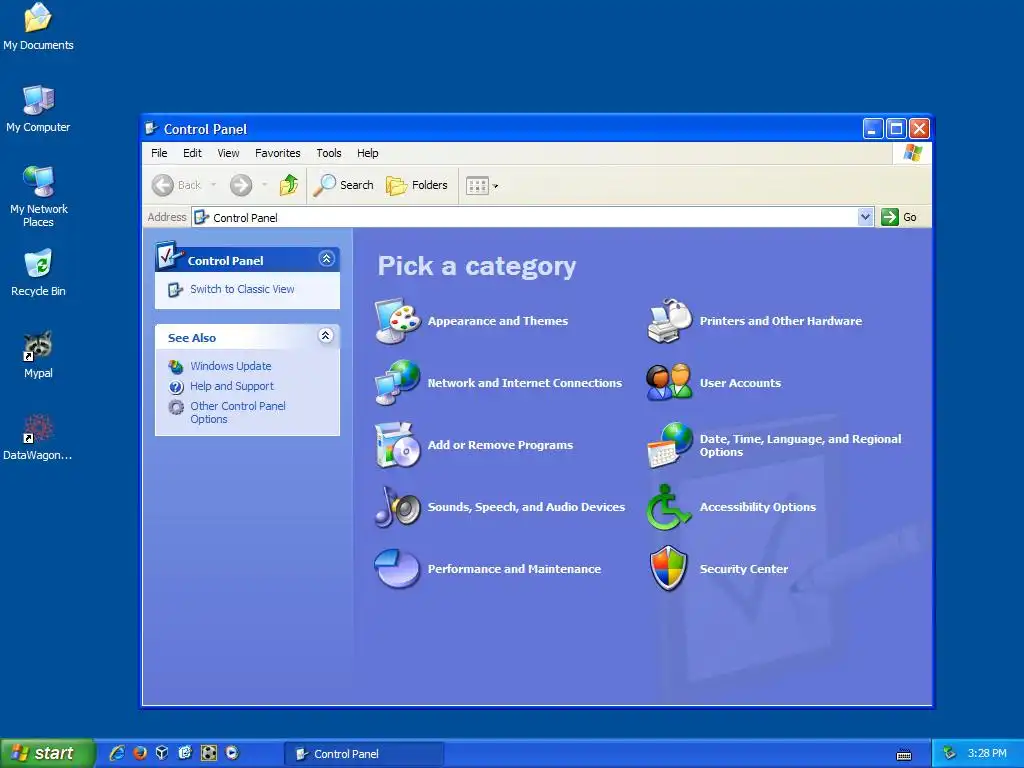The image size is (1024, 768).
Task: Collapse the See Also sidebar section
Action: [x=325, y=336]
